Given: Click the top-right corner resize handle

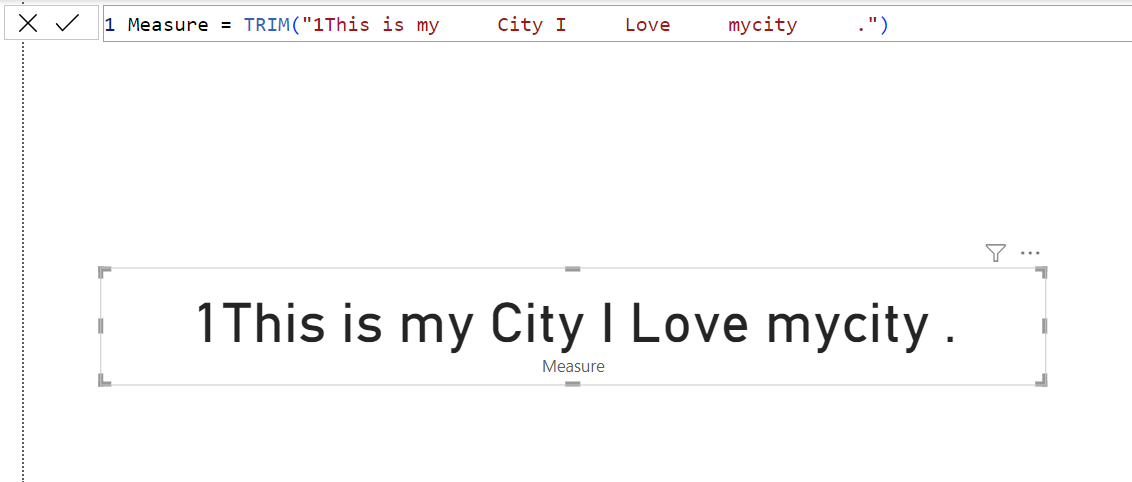Looking at the screenshot, I should click(1042, 271).
